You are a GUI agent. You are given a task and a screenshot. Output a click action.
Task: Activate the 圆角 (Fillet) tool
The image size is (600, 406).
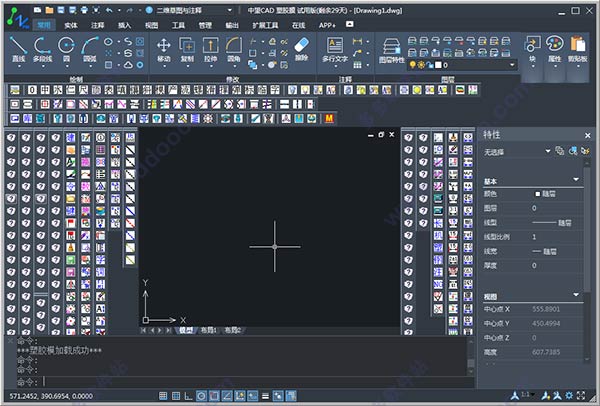tap(233, 49)
